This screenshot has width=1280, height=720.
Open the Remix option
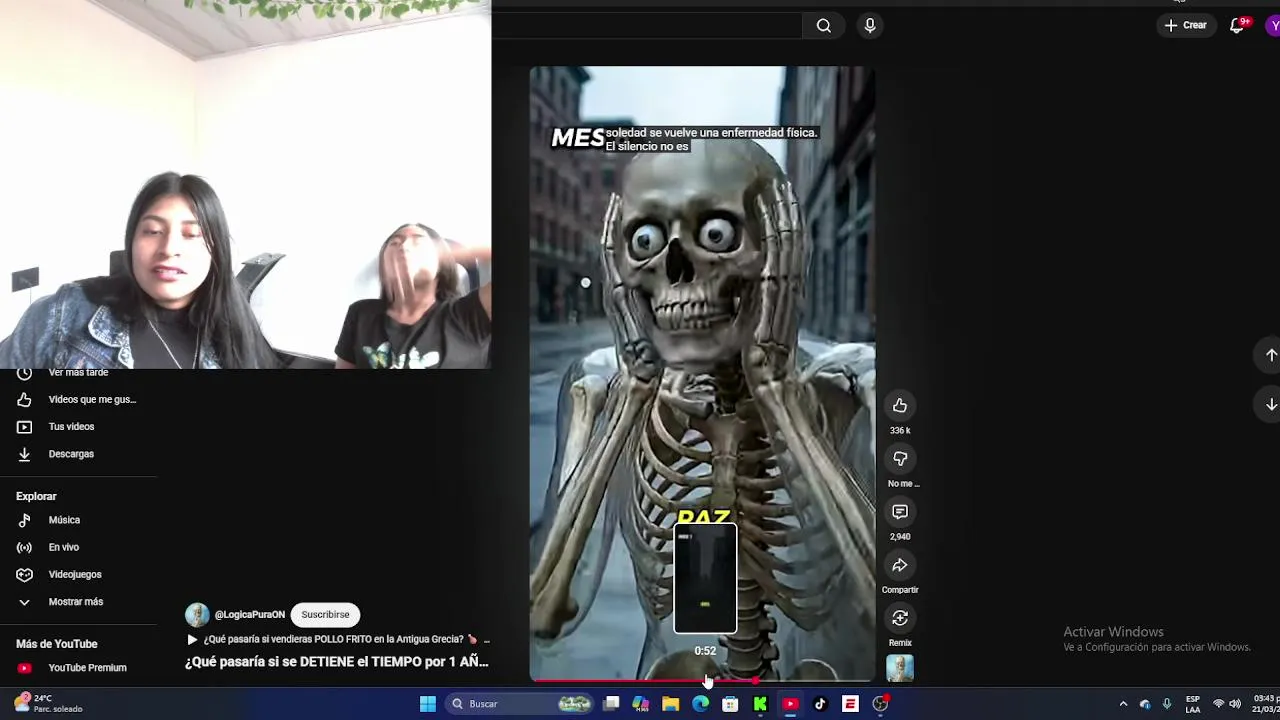coord(900,618)
